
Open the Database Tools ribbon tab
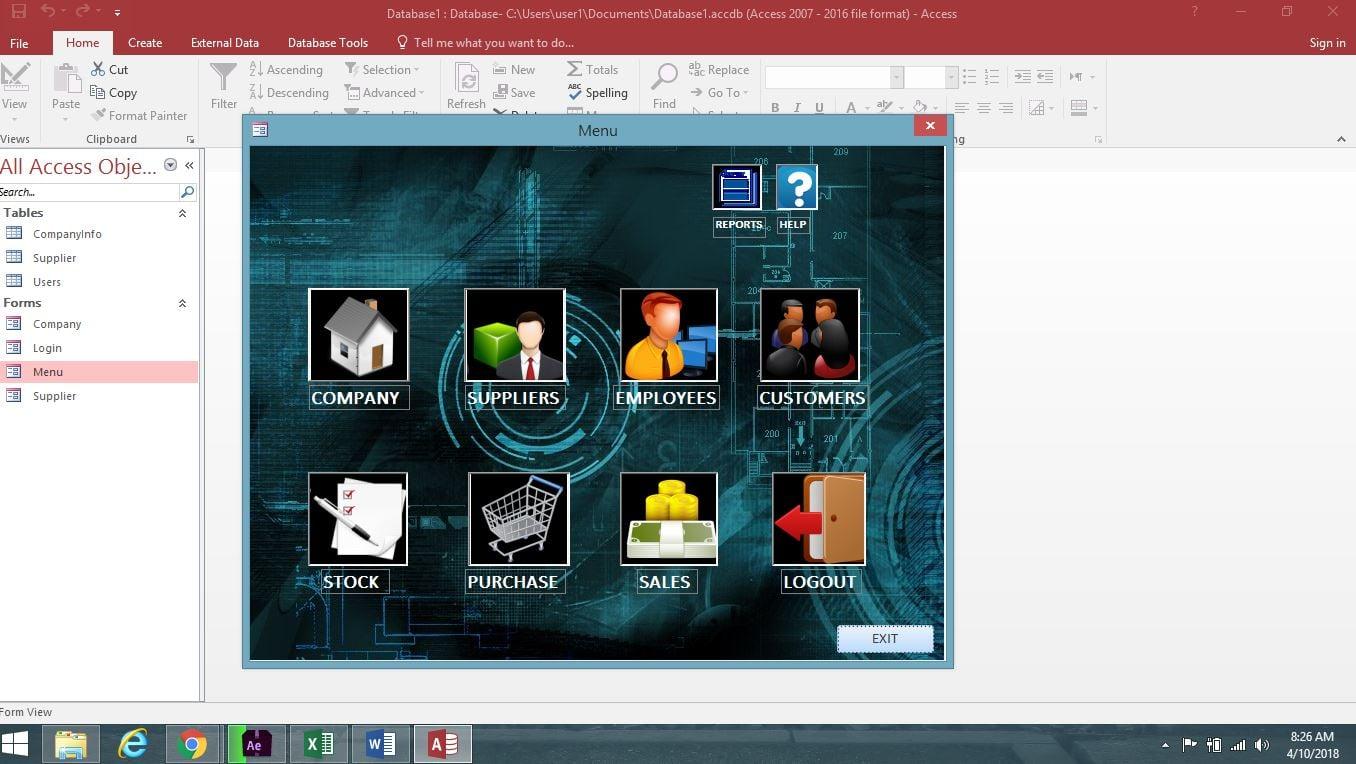point(327,42)
